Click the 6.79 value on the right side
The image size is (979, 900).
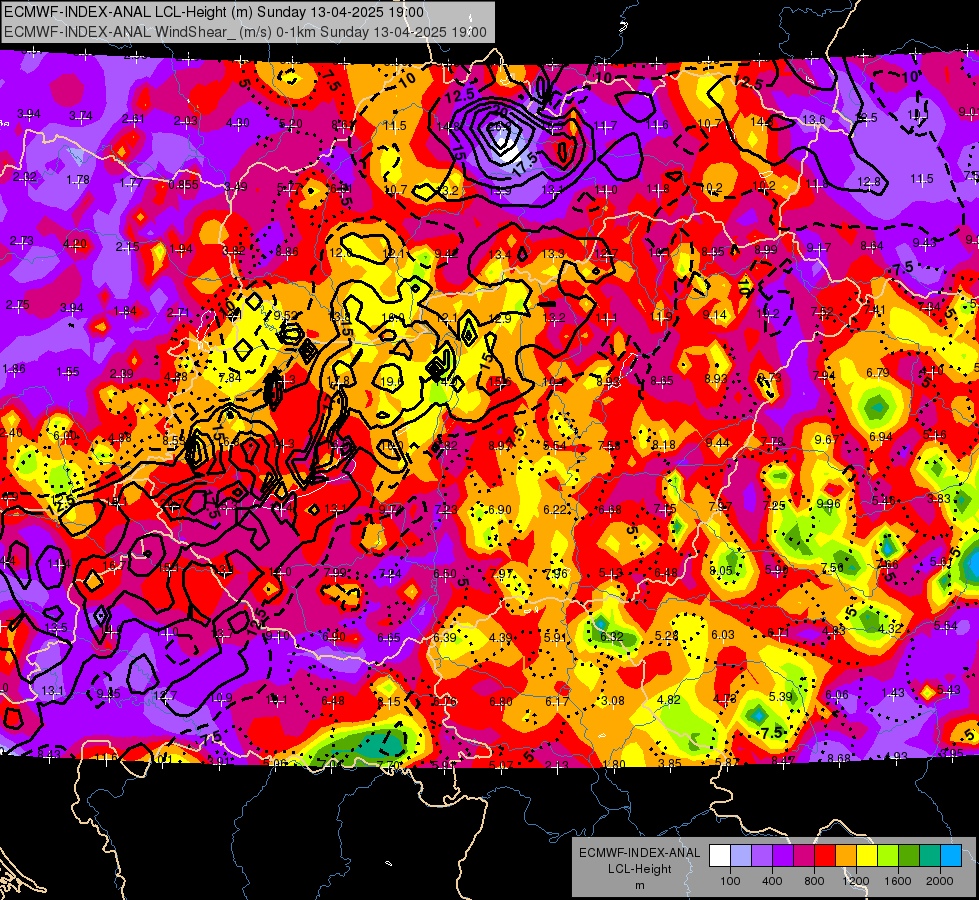click(x=877, y=373)
